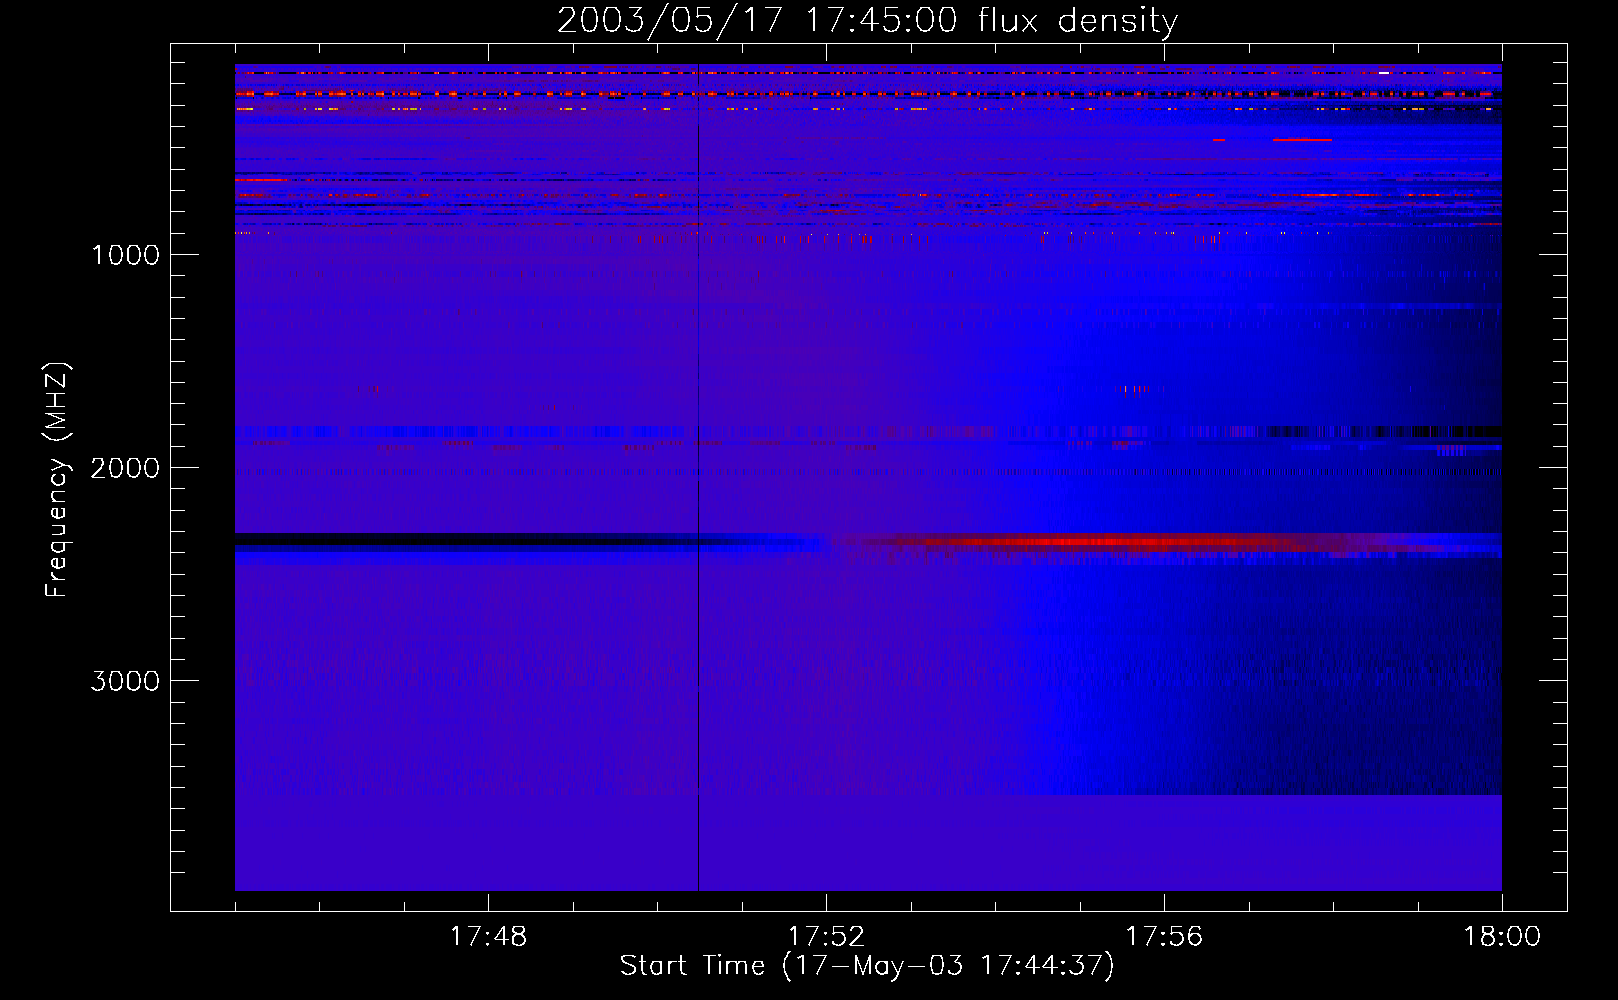Click the 1000 frequency tick label
1618x1000 pixels.
(125, 255)
